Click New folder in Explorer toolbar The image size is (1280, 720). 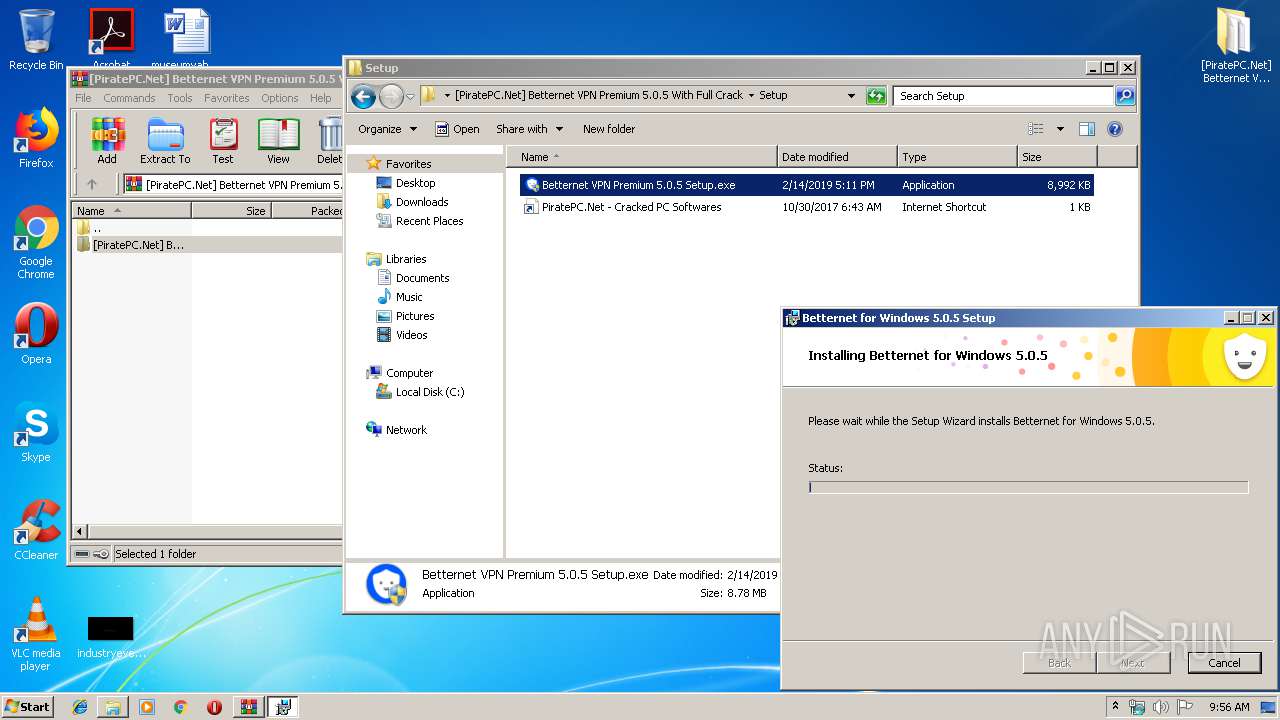click(609, 129)
